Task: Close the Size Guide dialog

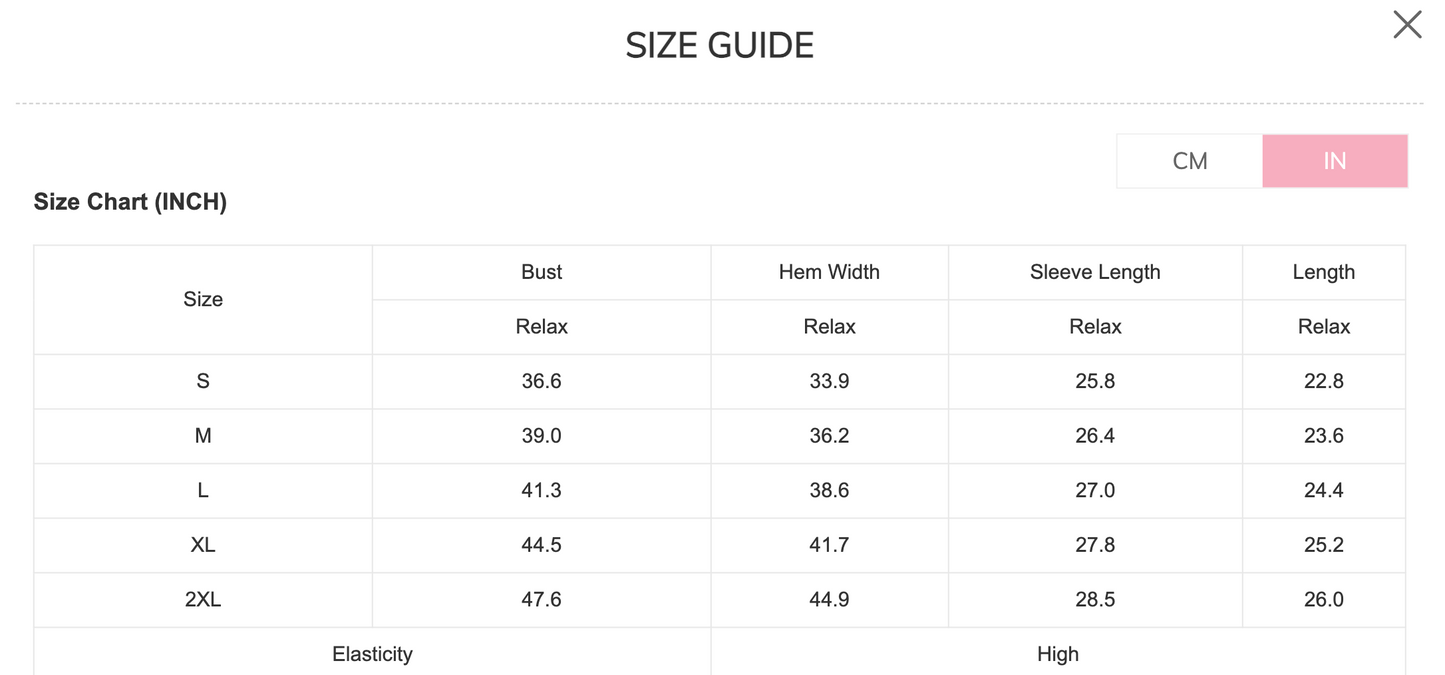Action: pos(1407,25)
